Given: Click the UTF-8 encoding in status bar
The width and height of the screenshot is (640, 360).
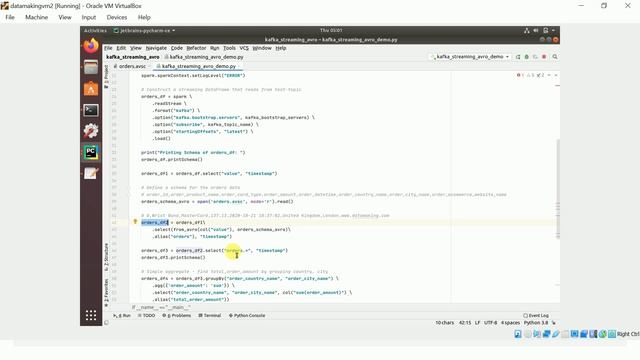Looking at the screenshot, I should pyautogui.click(x=491, y=322).
